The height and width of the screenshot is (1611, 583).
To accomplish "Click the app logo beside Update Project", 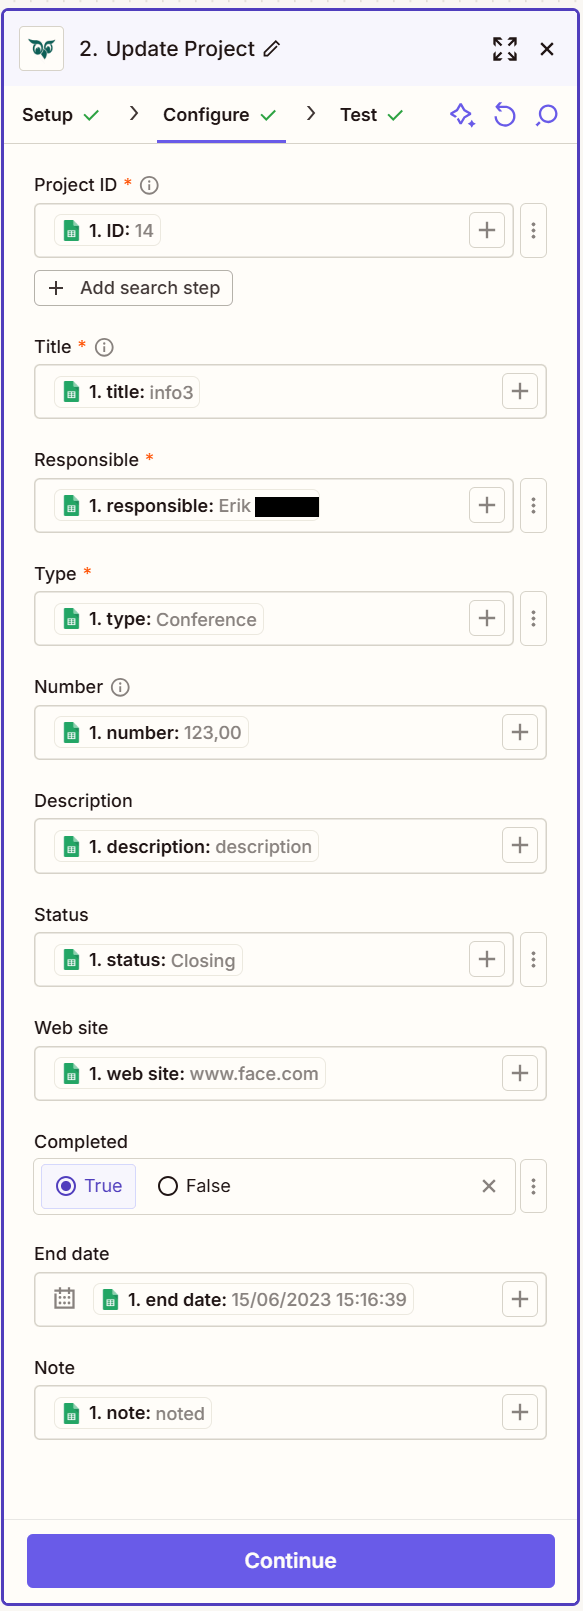I will (41, 48).
